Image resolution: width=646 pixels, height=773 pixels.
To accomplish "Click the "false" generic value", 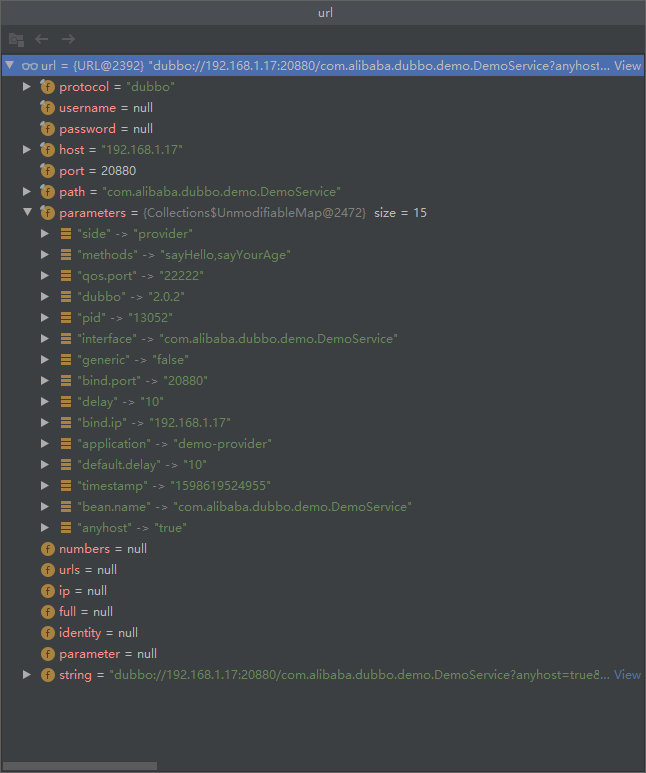I will pyautogui.click(x=171, y=360).
